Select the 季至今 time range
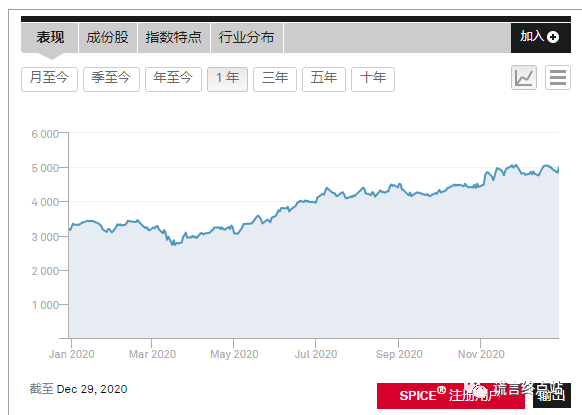The width and height of the screenshot is (582, 415). 111,79
